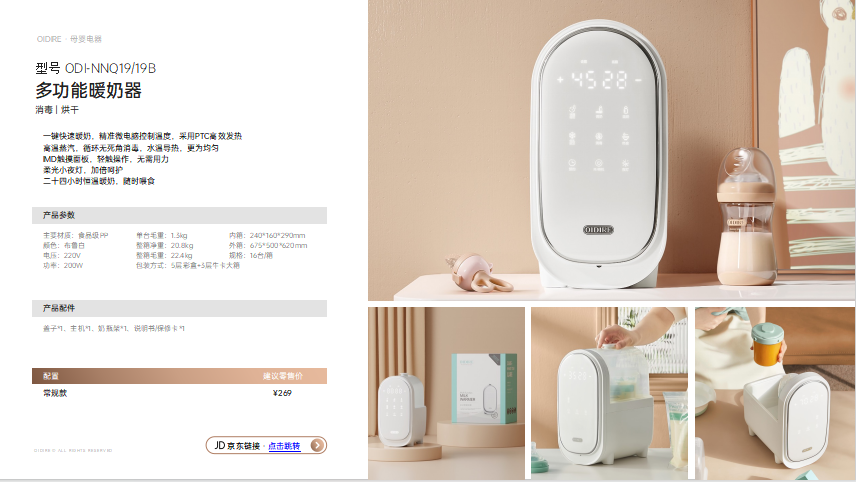Viewport: 856px width, 482px height.
Task: Click the 配置 gradient price header bar
Action: tap(179, 376)
